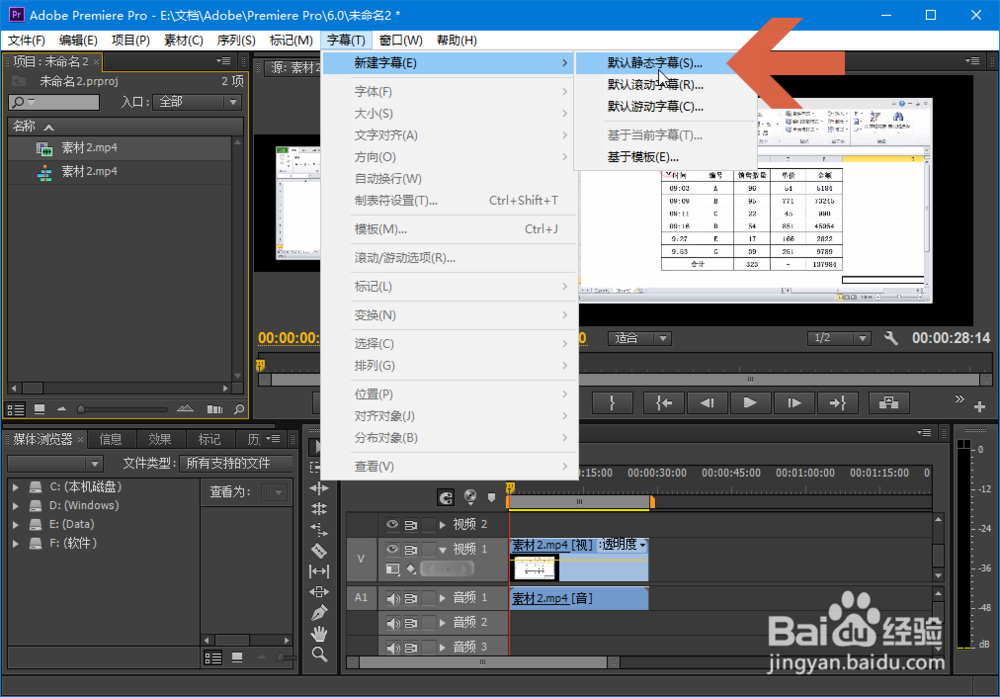Click the export frame camera button

pyautogui.click(x=888, y=403)
